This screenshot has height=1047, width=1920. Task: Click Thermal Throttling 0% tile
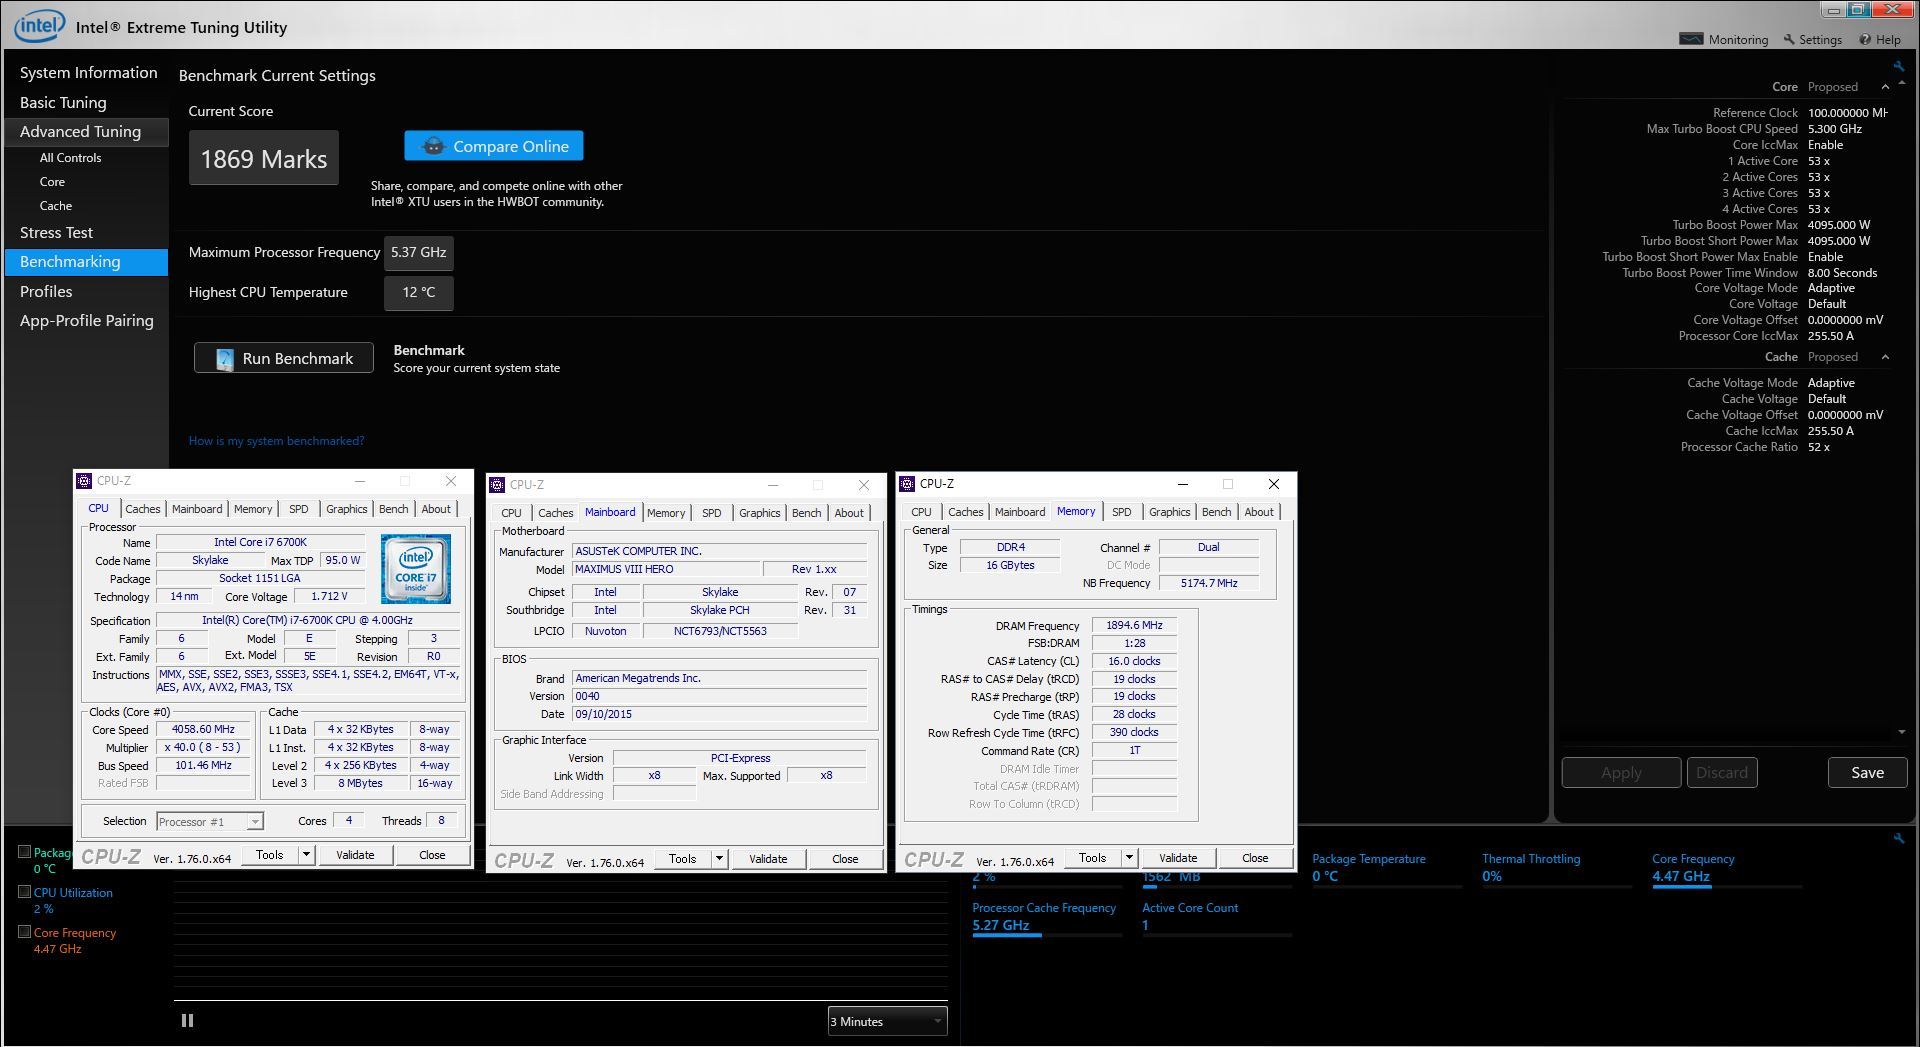pos(1557,868)
